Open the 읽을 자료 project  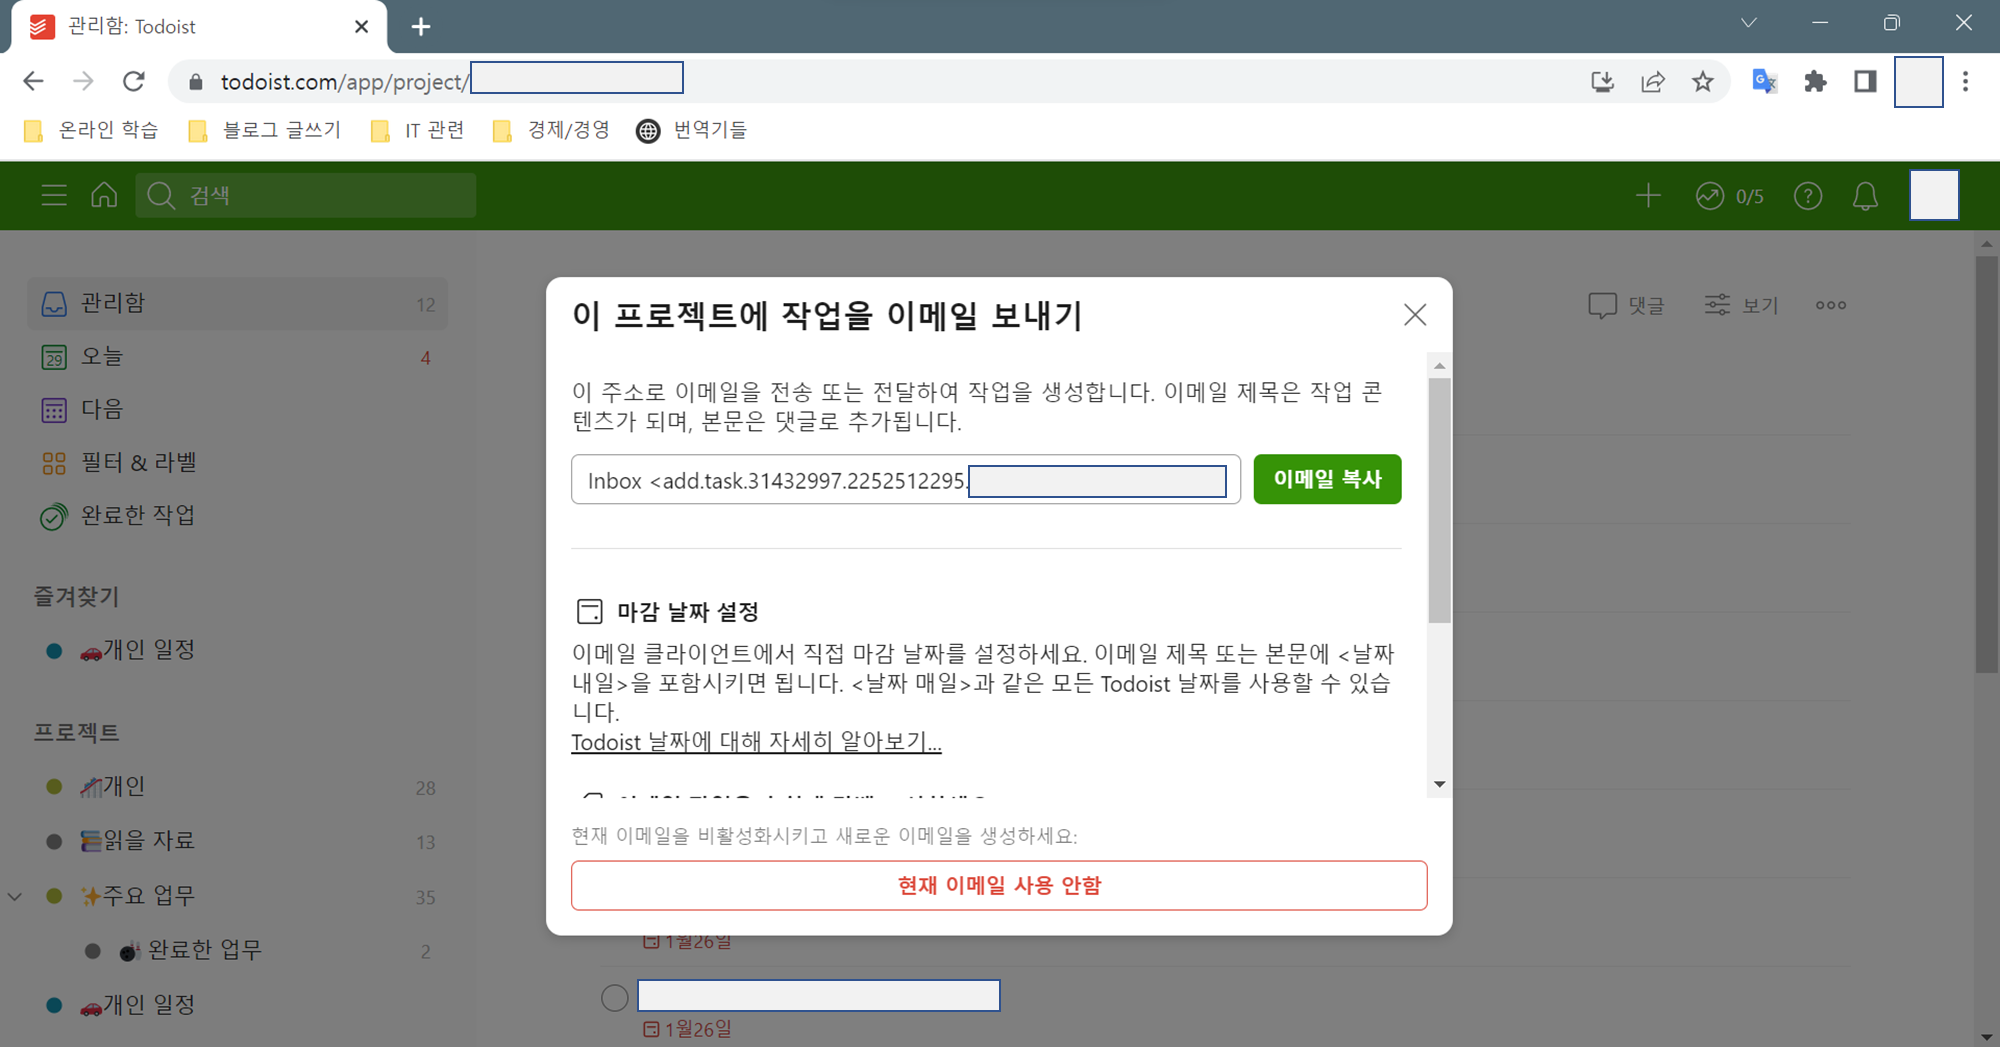[237, 841]
